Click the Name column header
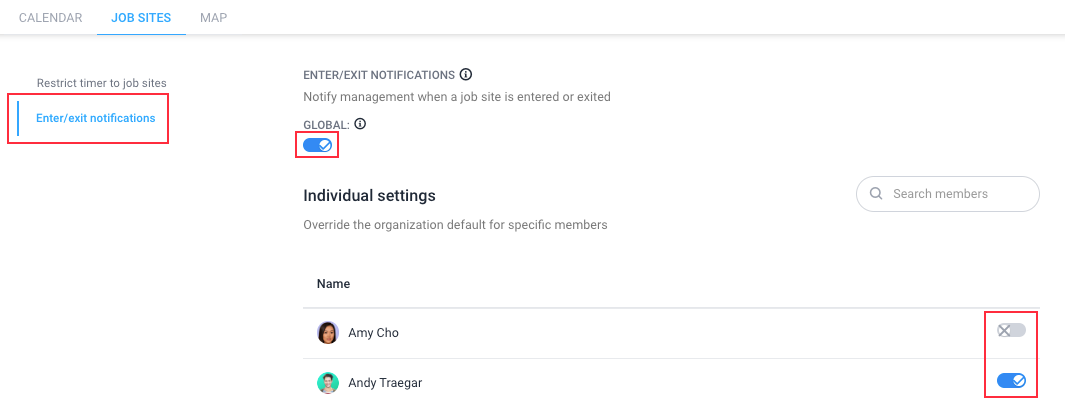Viewport: 1065px width, 407px height. coord(333,283)
